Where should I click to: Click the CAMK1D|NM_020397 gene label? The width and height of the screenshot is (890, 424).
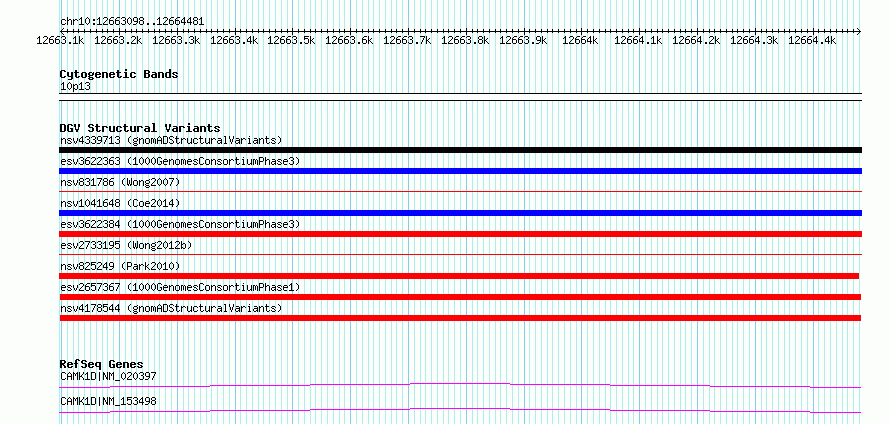(x=108, y=376)
